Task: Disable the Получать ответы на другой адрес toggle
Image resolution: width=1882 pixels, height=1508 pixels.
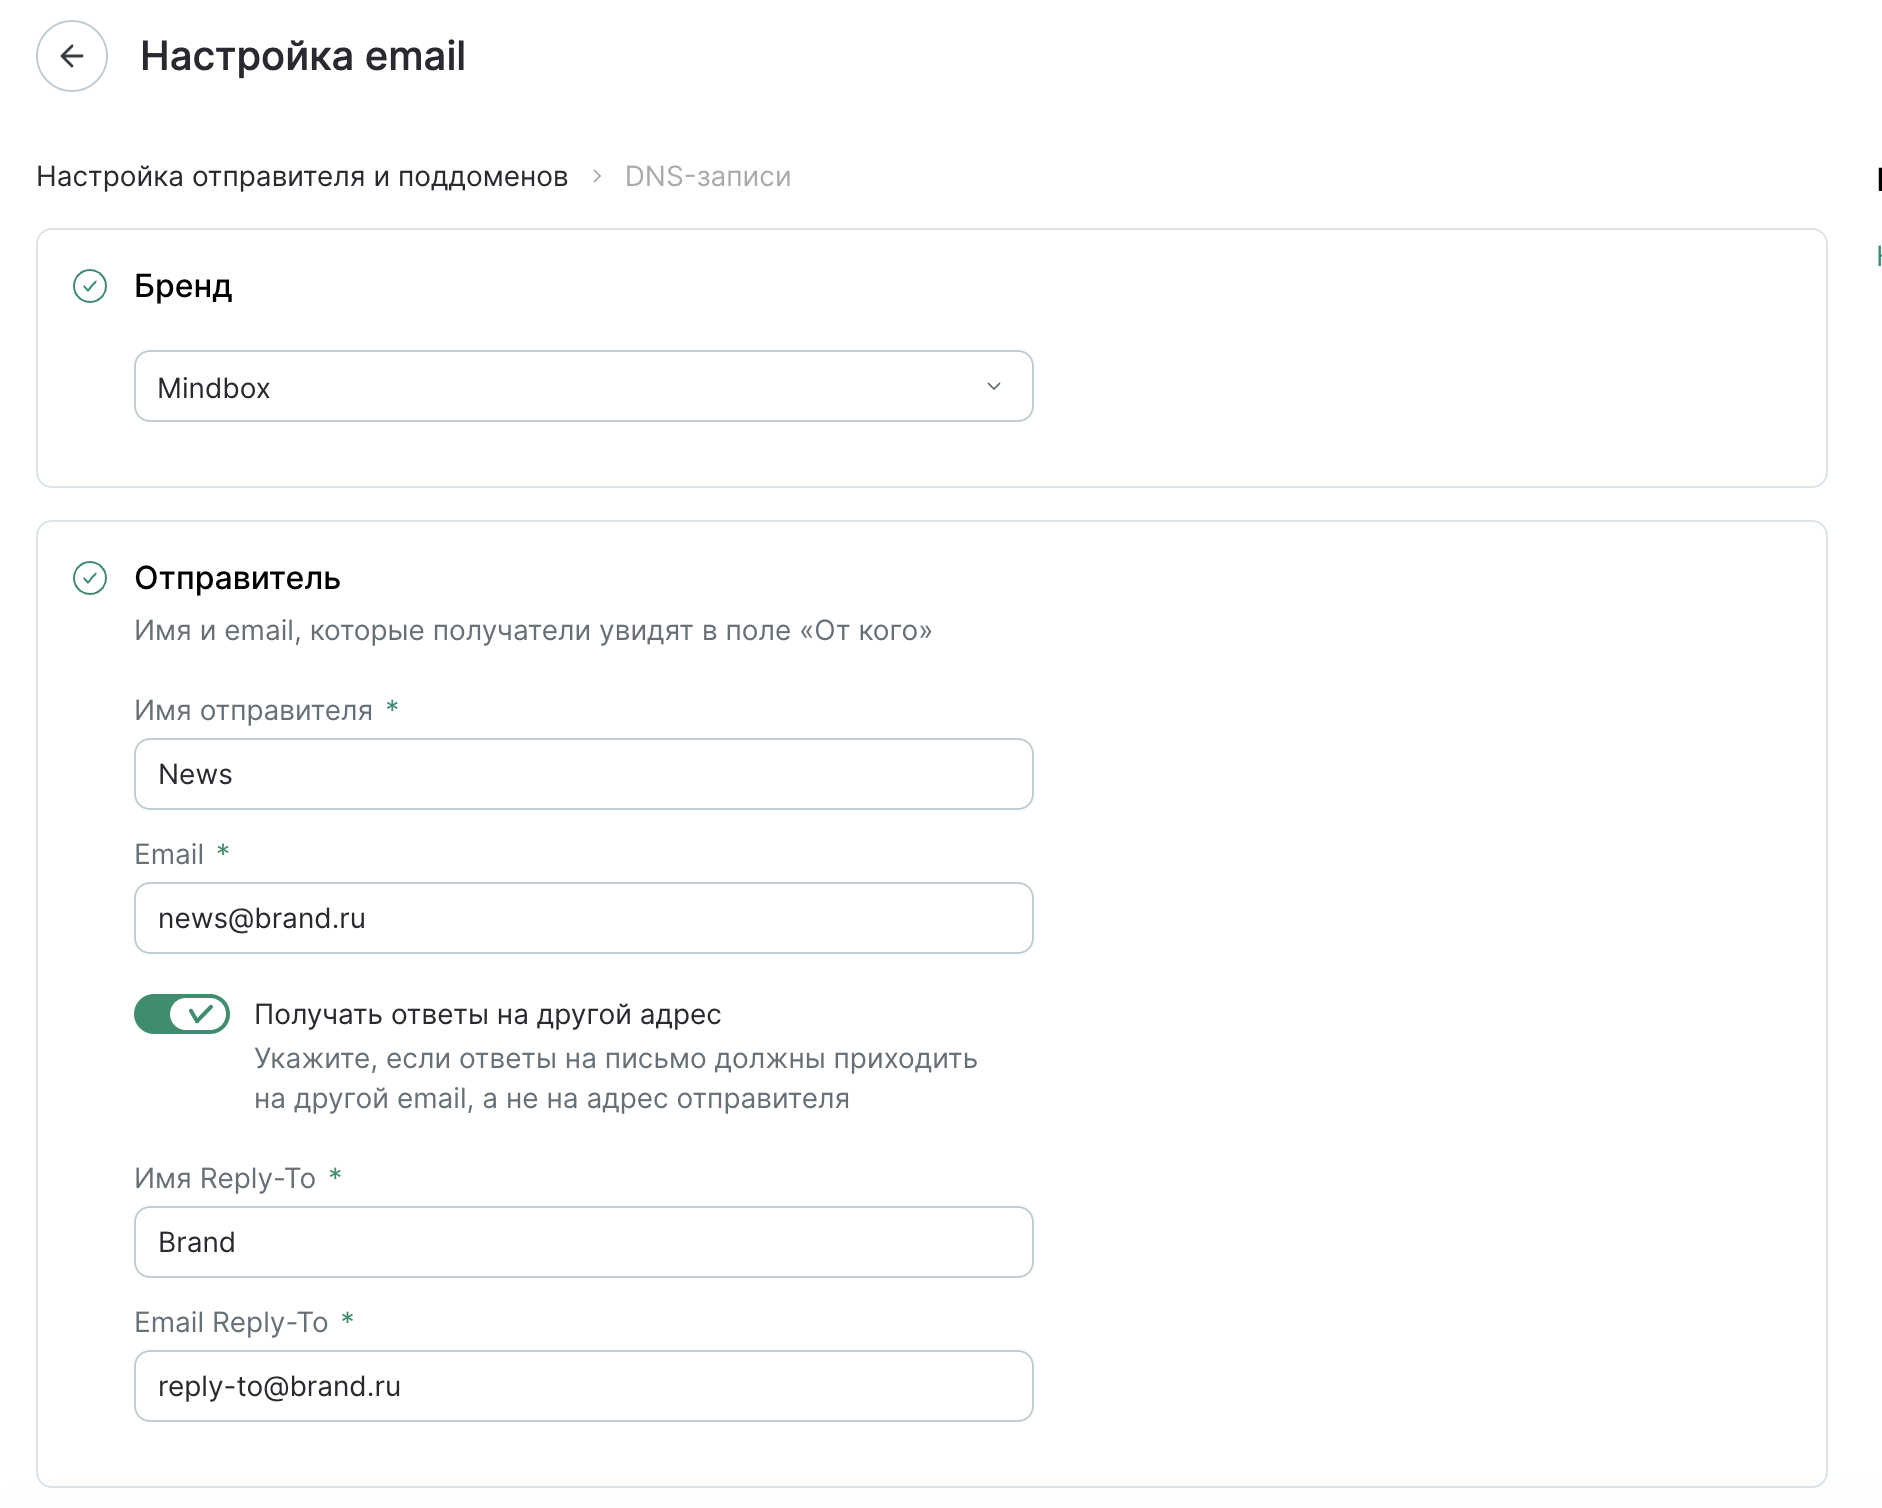Action: click(x=182, y=1014)
